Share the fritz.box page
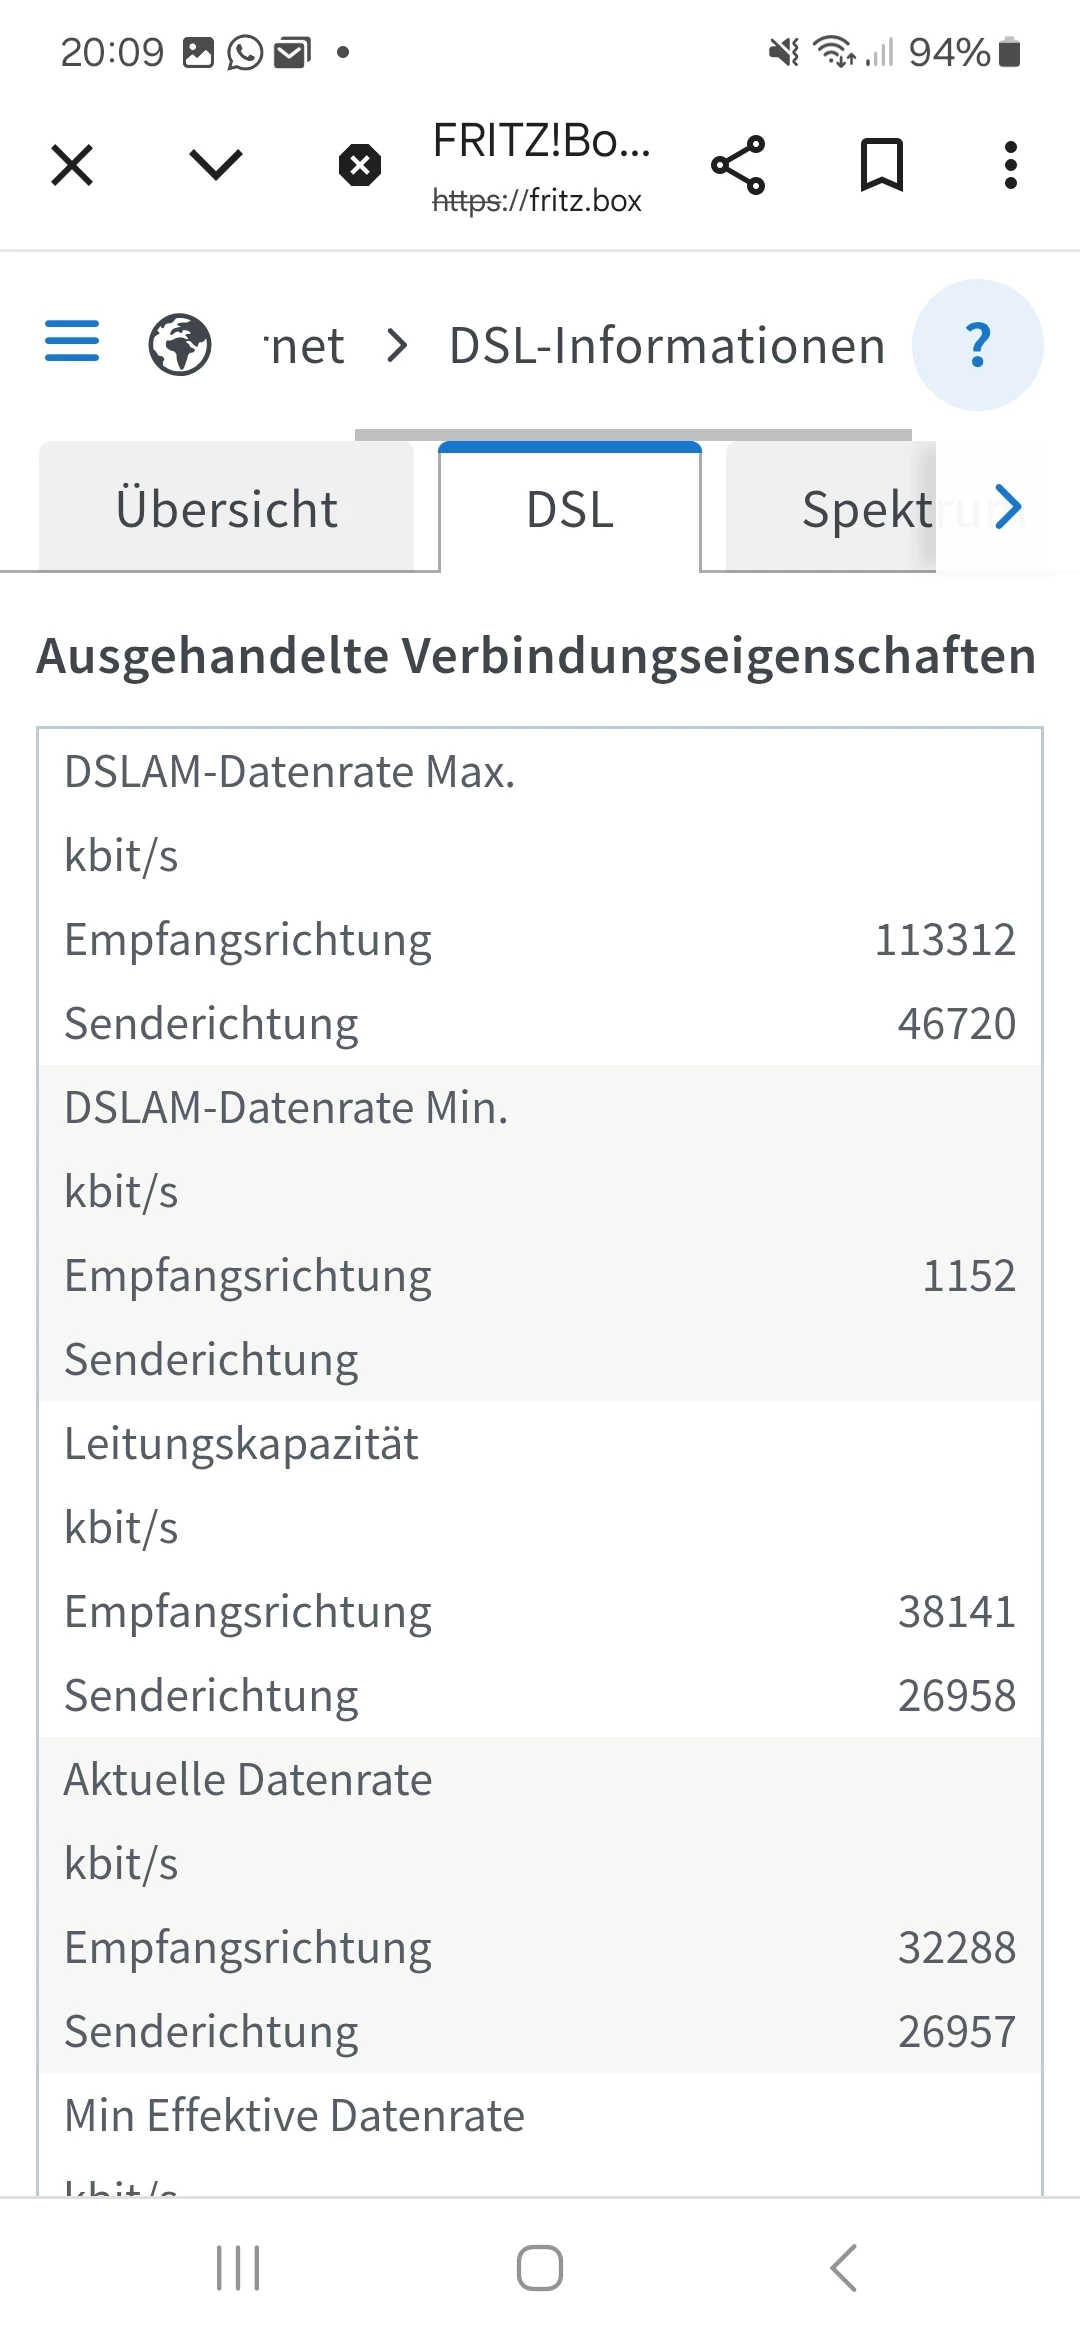Viewport: 1080px width, 2340px height. [x=738, y=165]
